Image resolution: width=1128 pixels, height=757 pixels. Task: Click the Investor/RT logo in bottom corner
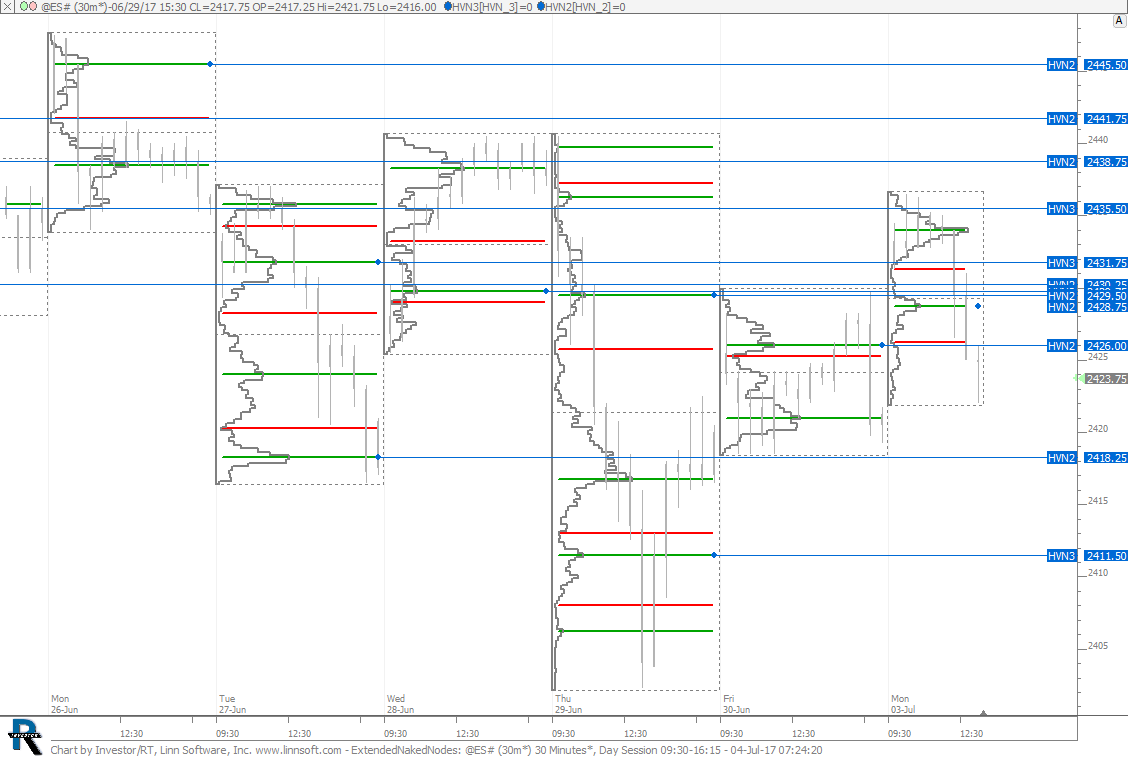point(24,735)
